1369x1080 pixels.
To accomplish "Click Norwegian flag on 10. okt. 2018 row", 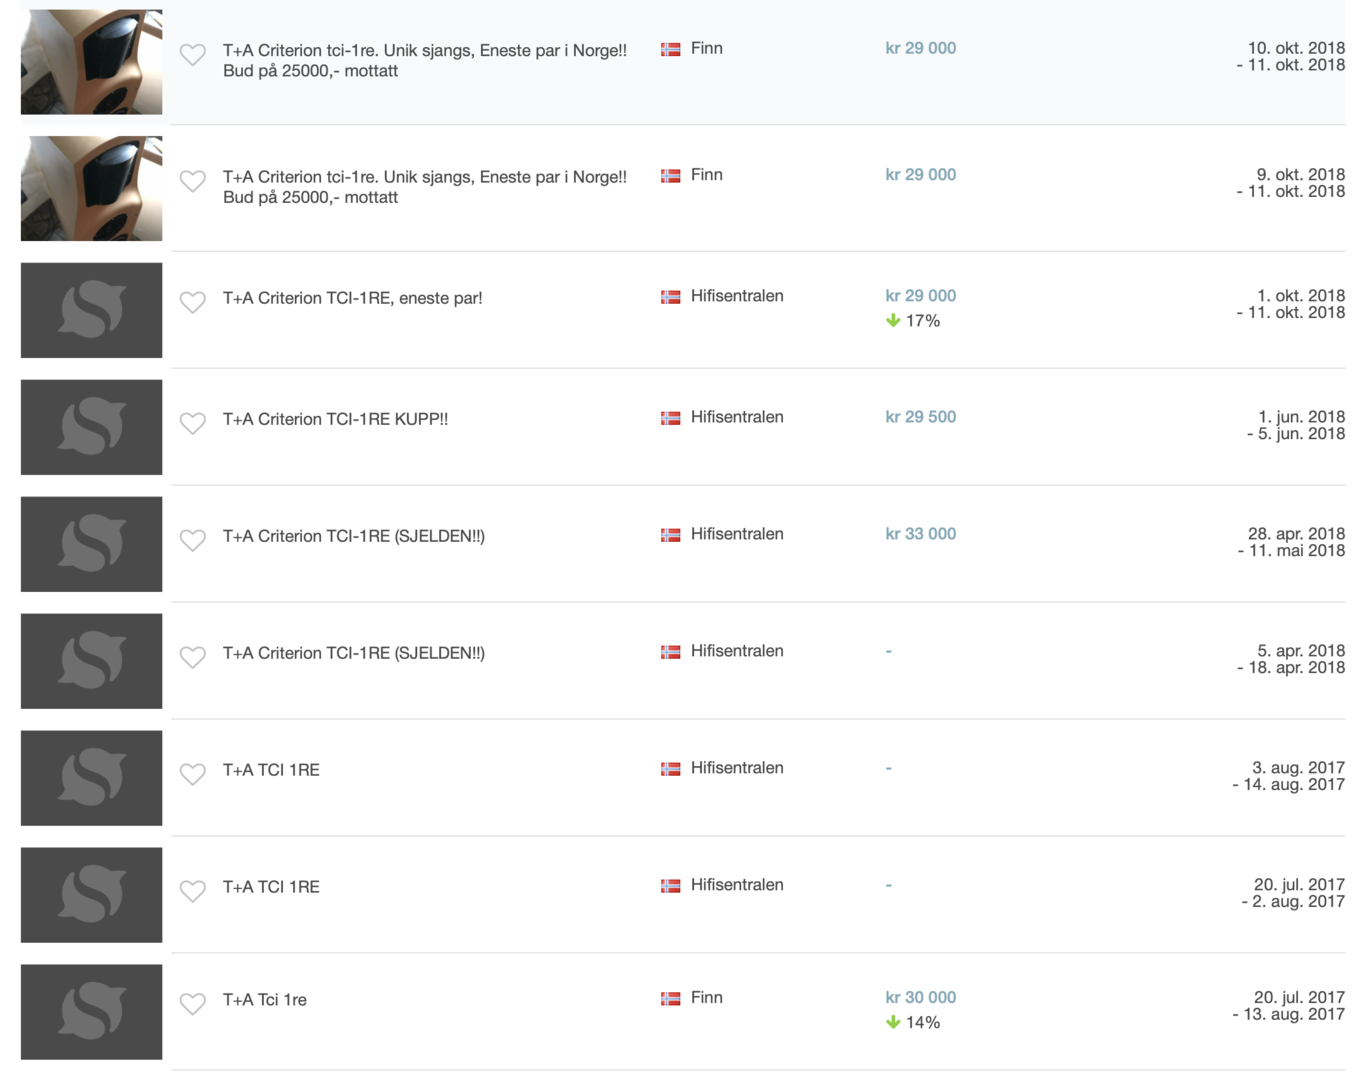I will (671, 49).
